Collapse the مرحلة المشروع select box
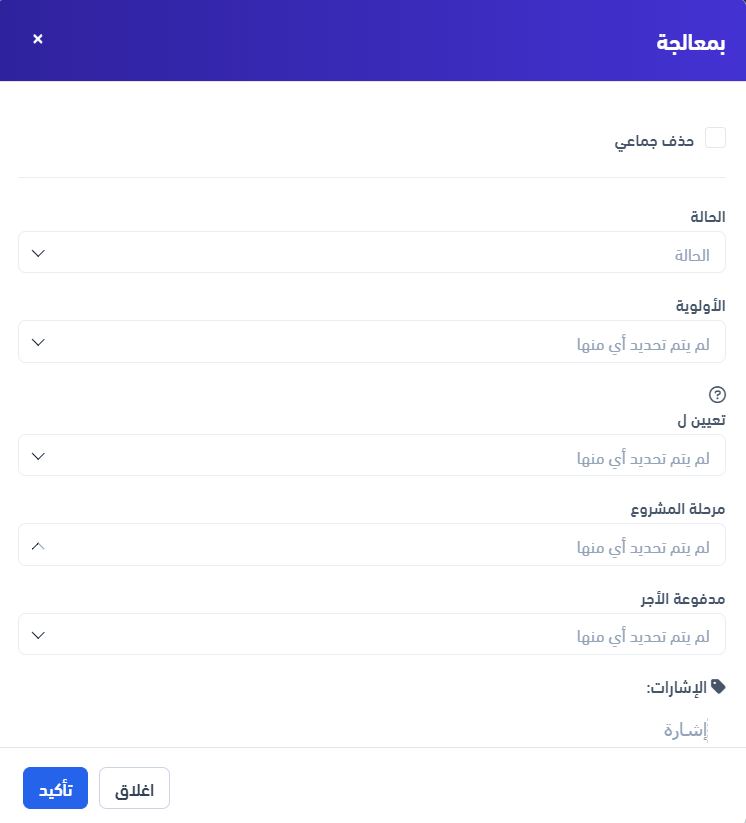 click(372, 546)
